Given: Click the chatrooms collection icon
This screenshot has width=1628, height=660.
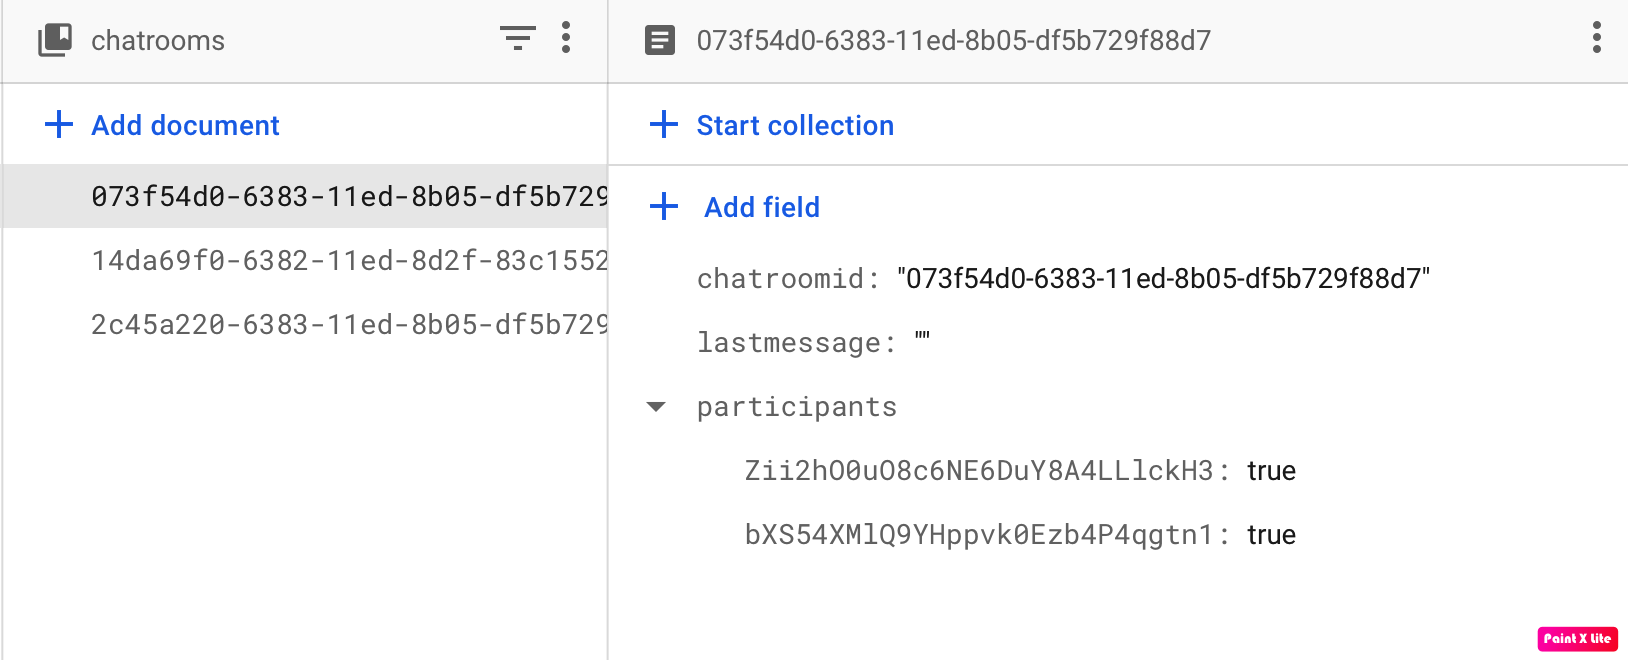Looking at the screenshot, I should click(x=55, y=40).
